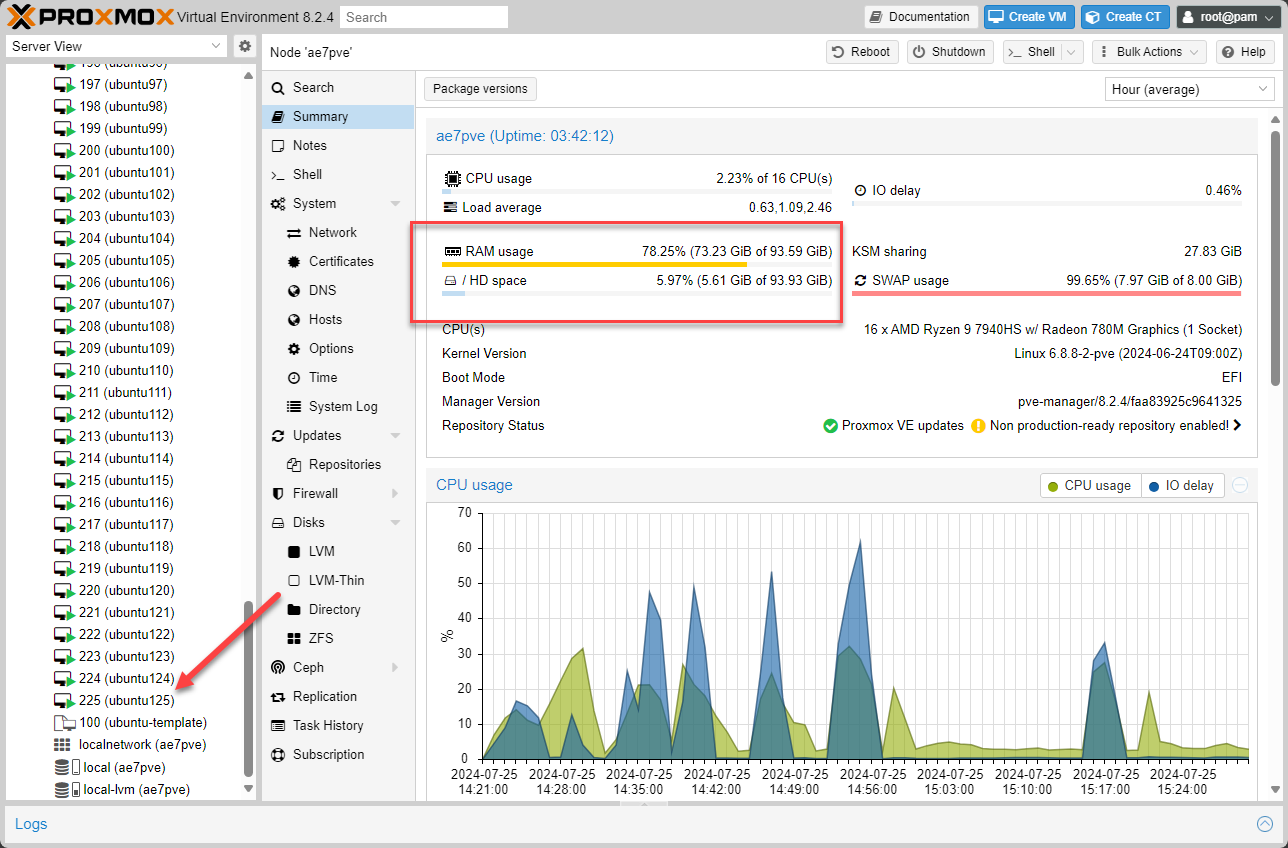Open the Firewall section
Image resolution: width=1288 pixels, height=848 pixels.
point(315,493)
